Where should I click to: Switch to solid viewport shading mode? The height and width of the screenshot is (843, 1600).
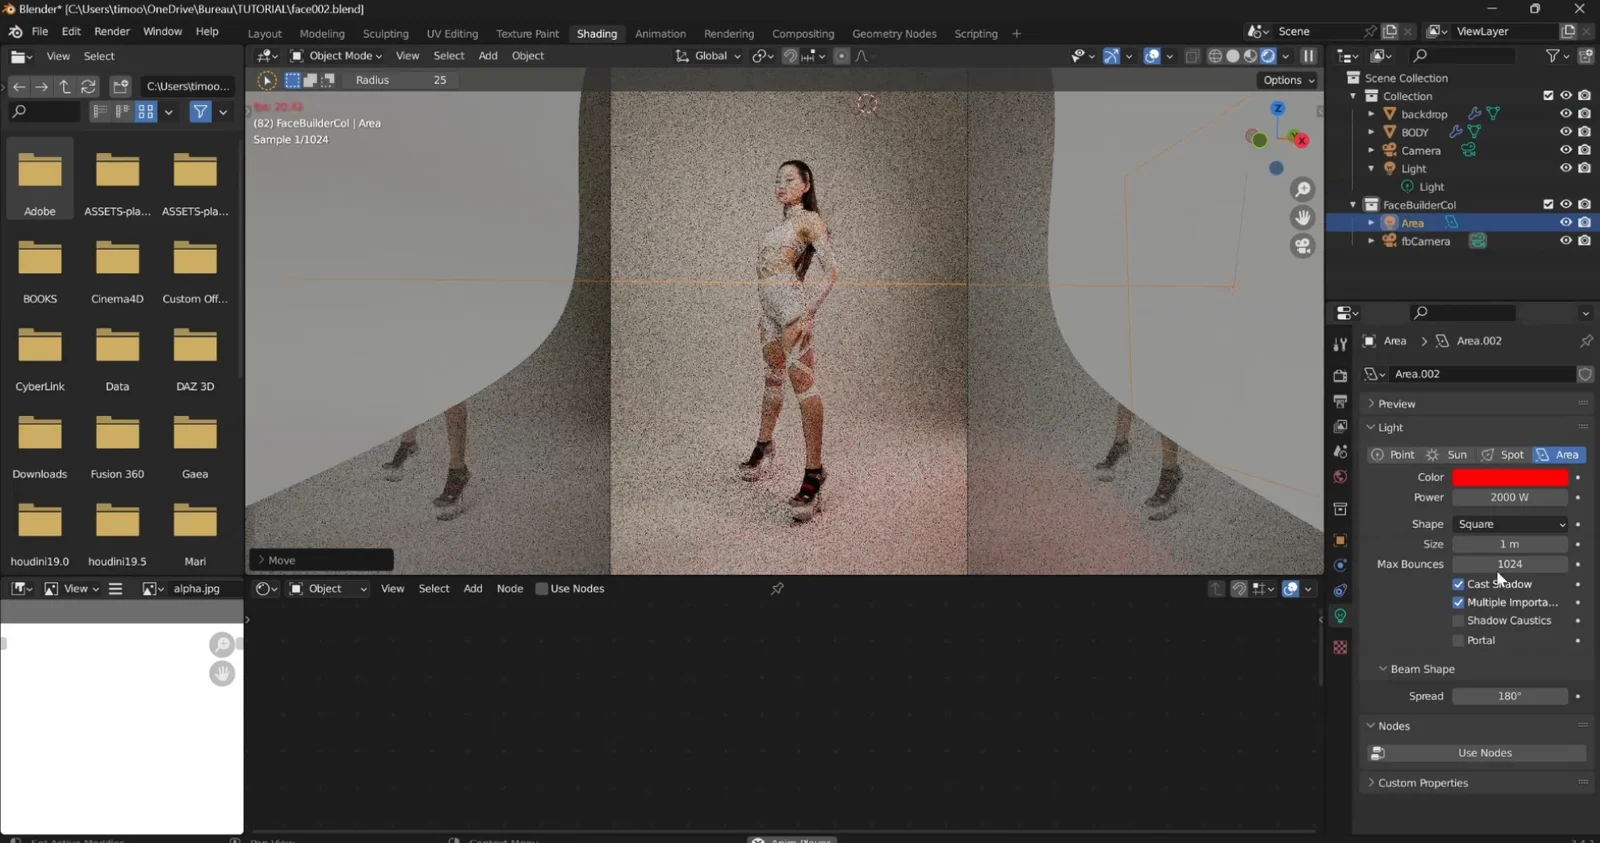[x=1233, y=56]
